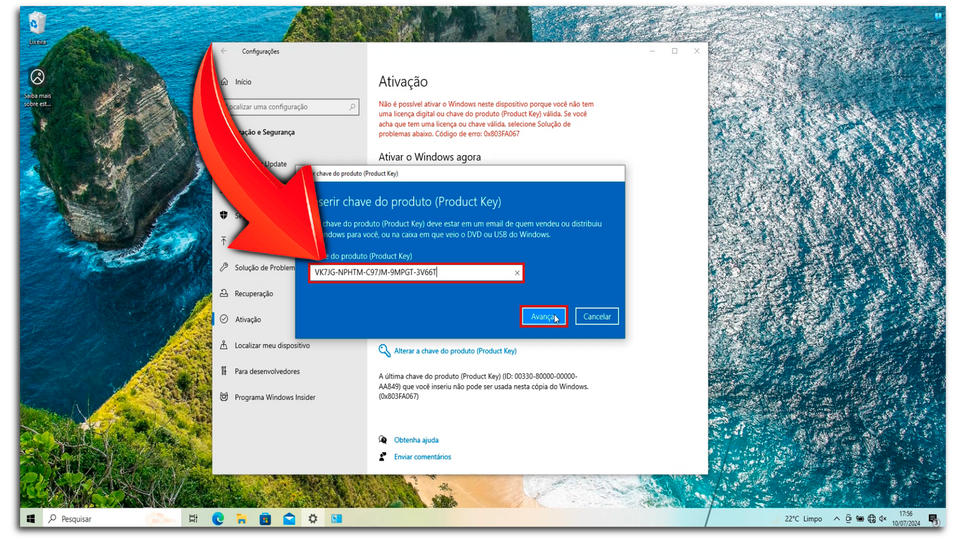
Task: Click the Início home icon
Action: coord(224,81)
